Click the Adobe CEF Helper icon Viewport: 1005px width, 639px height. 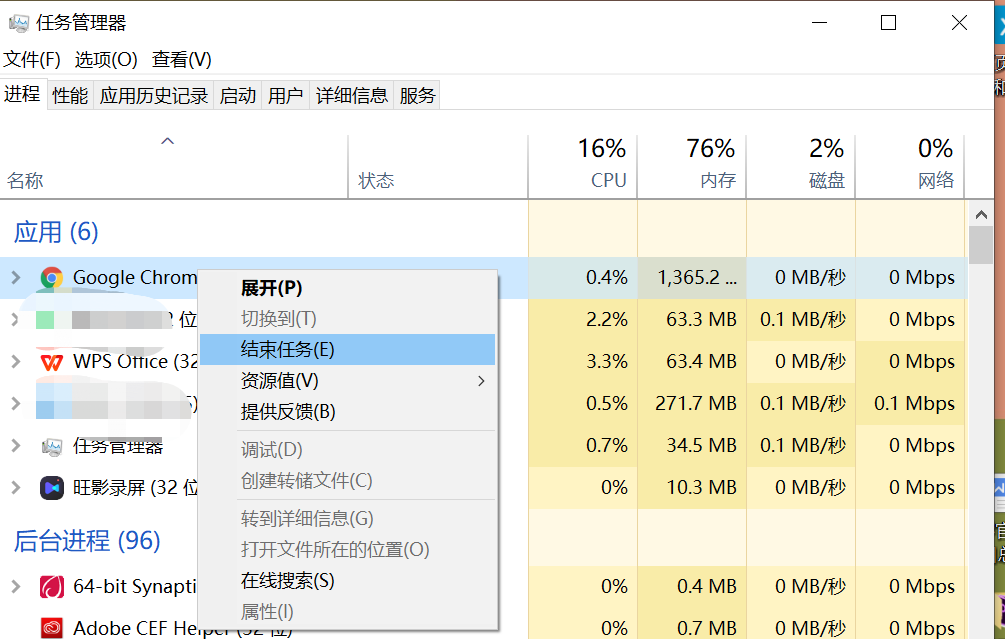click(x=51, y=628)
